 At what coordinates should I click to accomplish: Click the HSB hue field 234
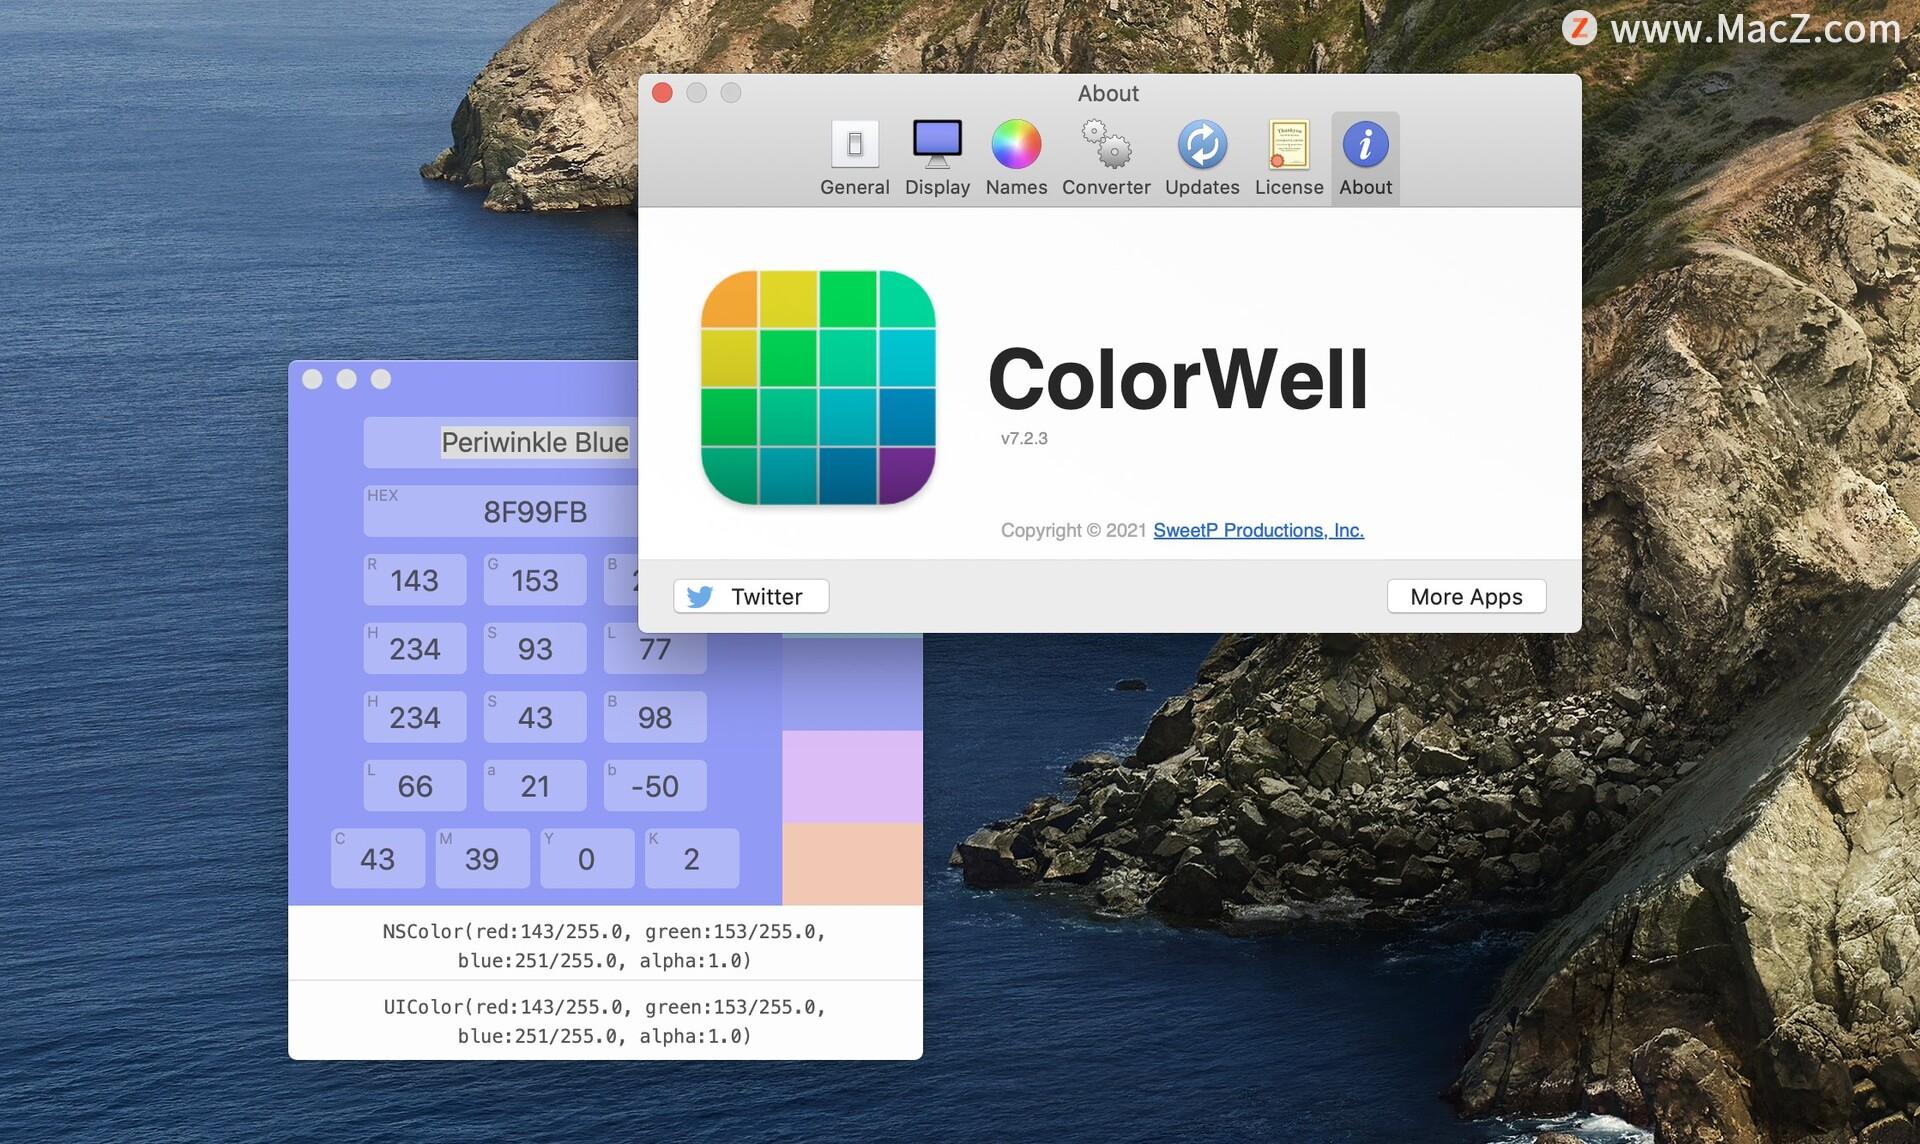[415, 717]
